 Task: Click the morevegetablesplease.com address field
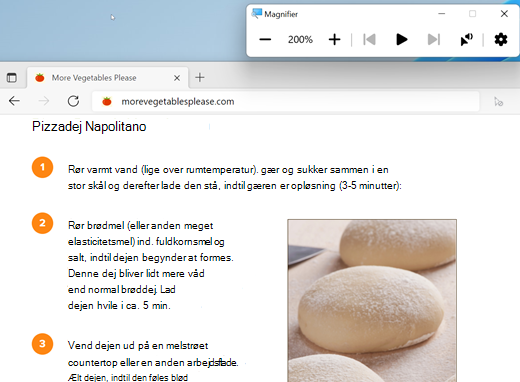click(x=286, y=101)
